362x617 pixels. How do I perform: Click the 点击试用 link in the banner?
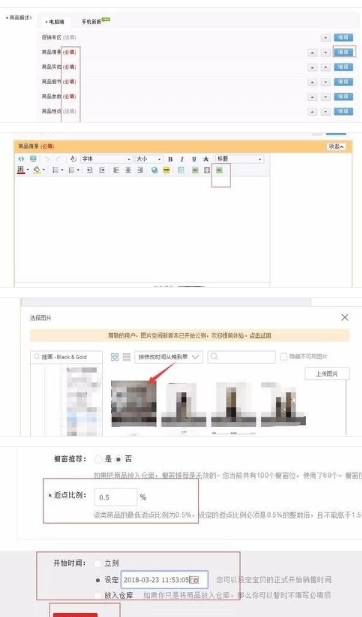tap(260, 336)
